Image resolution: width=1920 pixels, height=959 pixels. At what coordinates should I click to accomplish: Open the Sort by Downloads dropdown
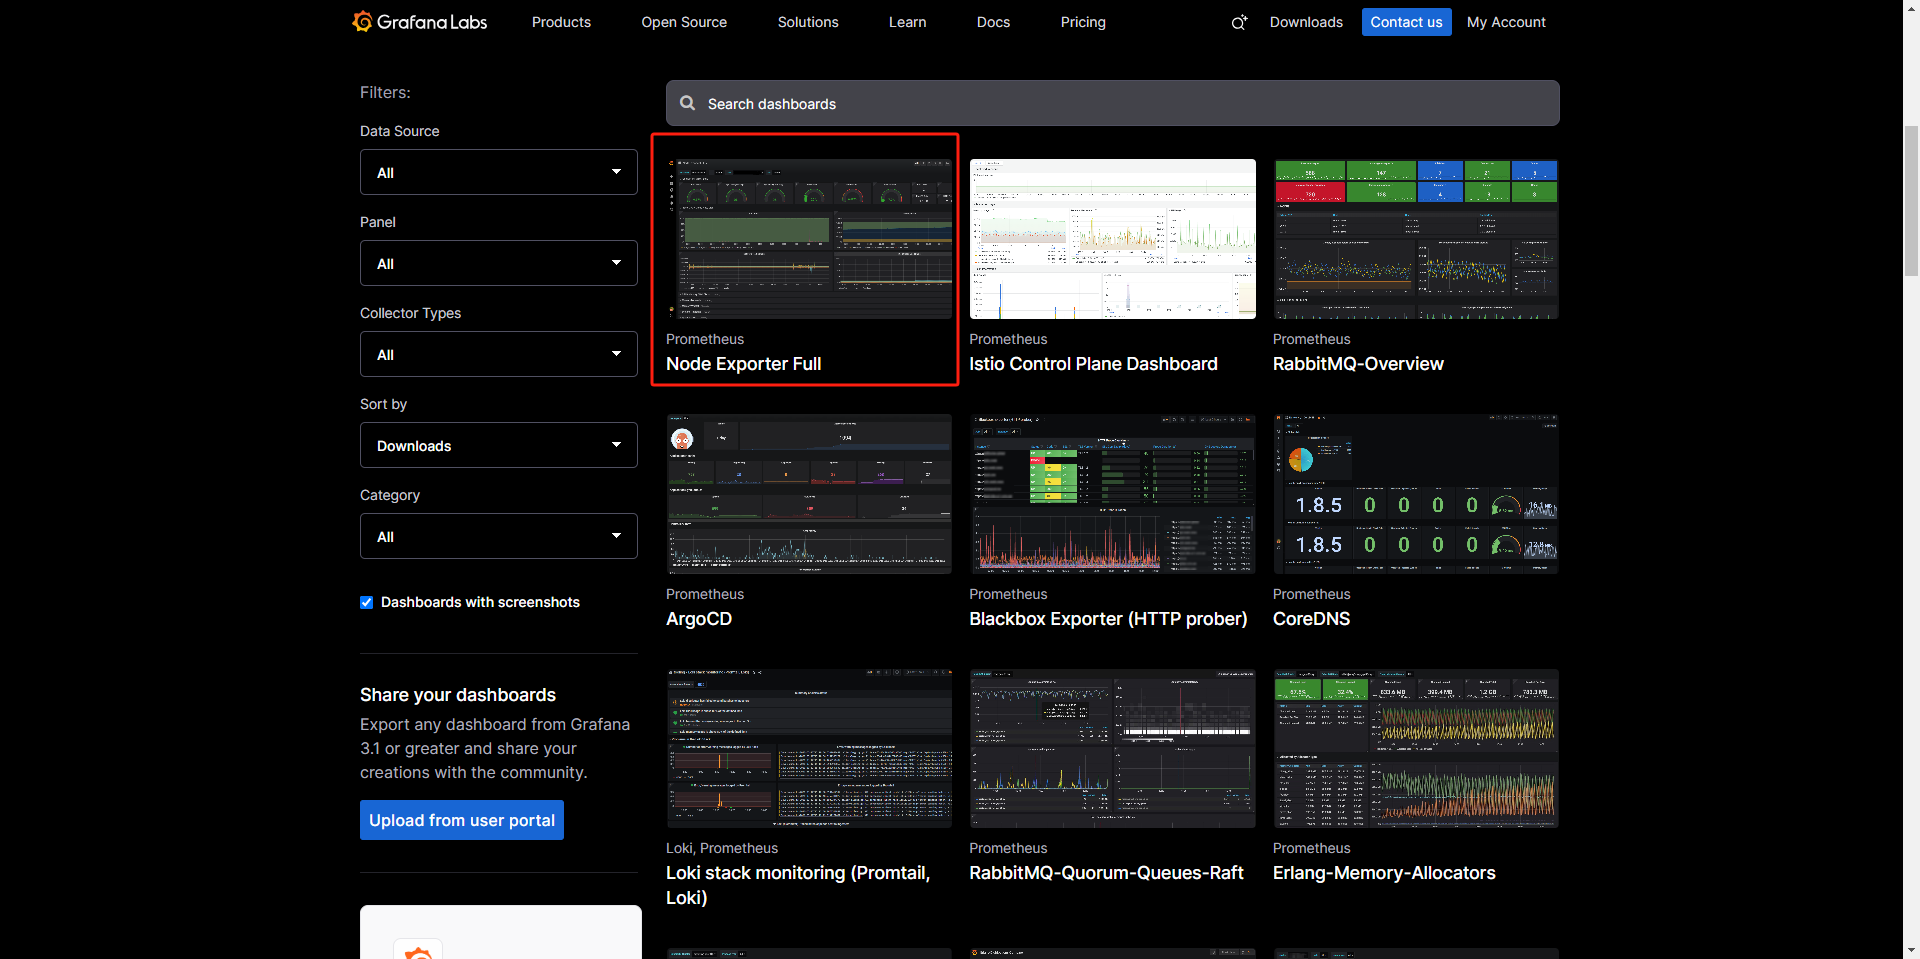click(x=499, y=445)
